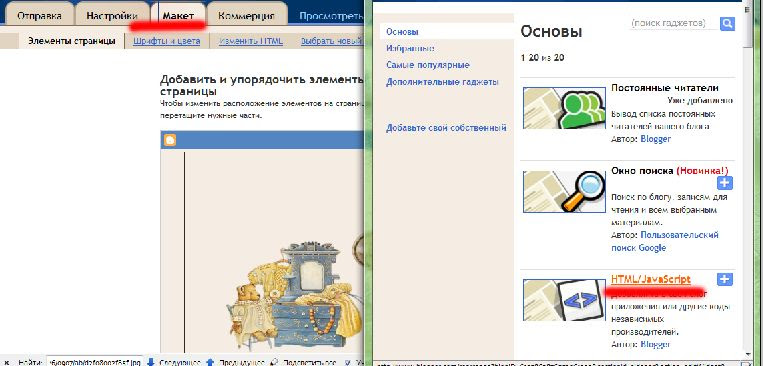Select Основы category in gadget sidebar
Screen dimensions: 763x366
pyautogui.click(x=402, y=32)
